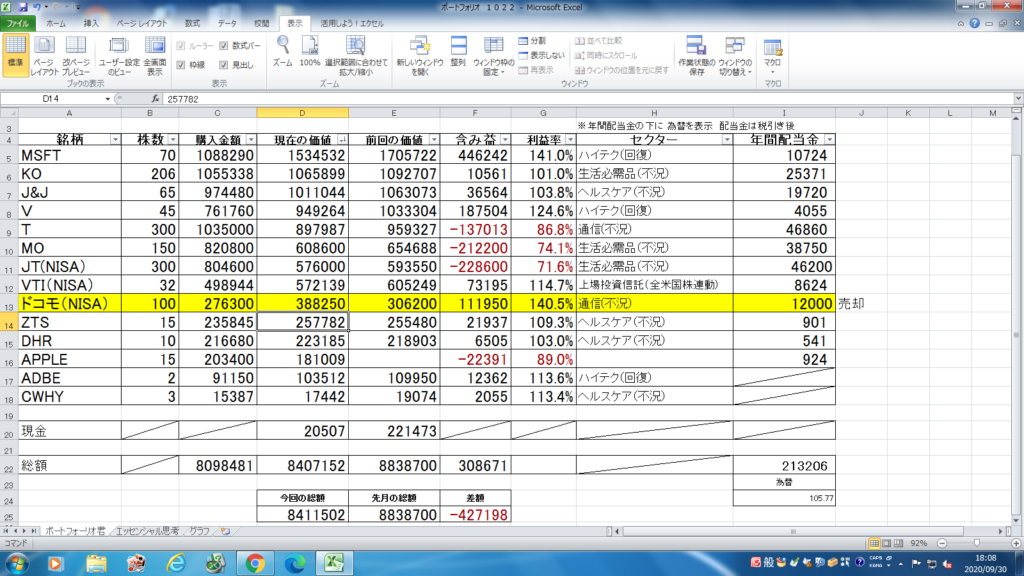Click the formula bar showing 257782
Image resolution: width=1024 pixels, height=576 pixels.
(x=588, y=99)
